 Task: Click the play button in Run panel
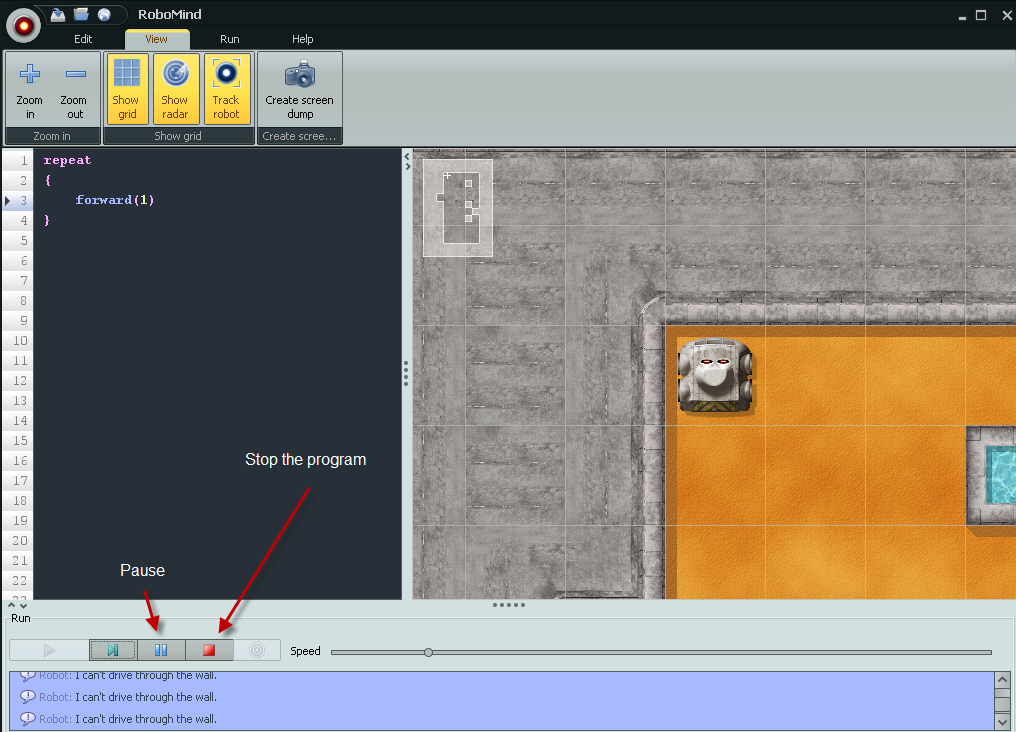click(x=49, y=650)
